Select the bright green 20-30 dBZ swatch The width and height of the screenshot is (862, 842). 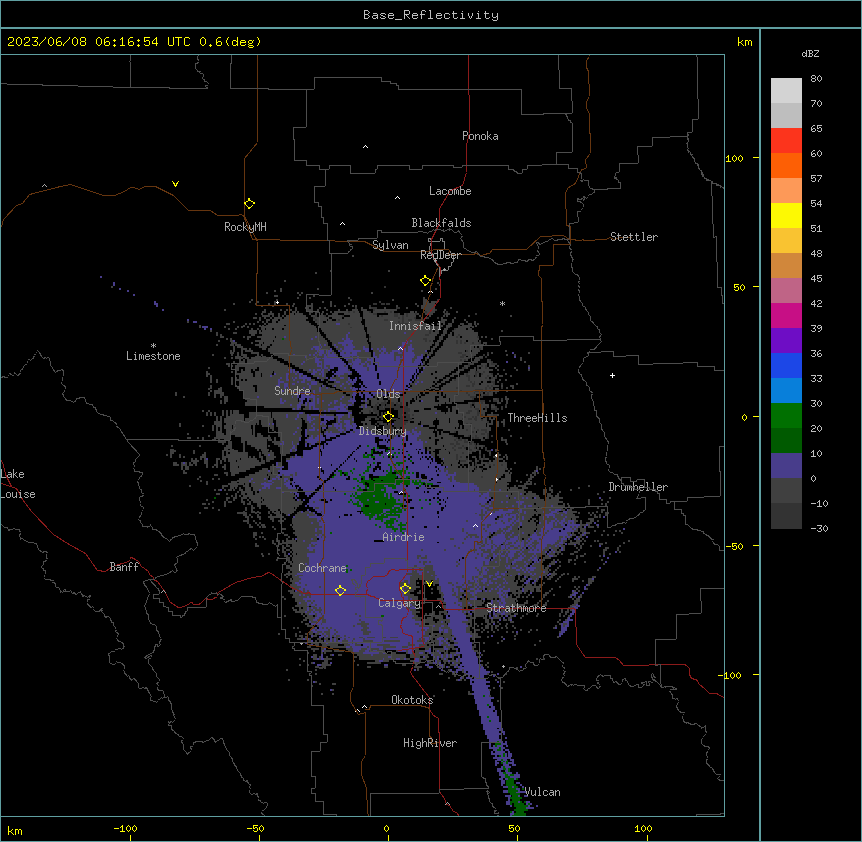pyautogui.click(x=786, y=416)
